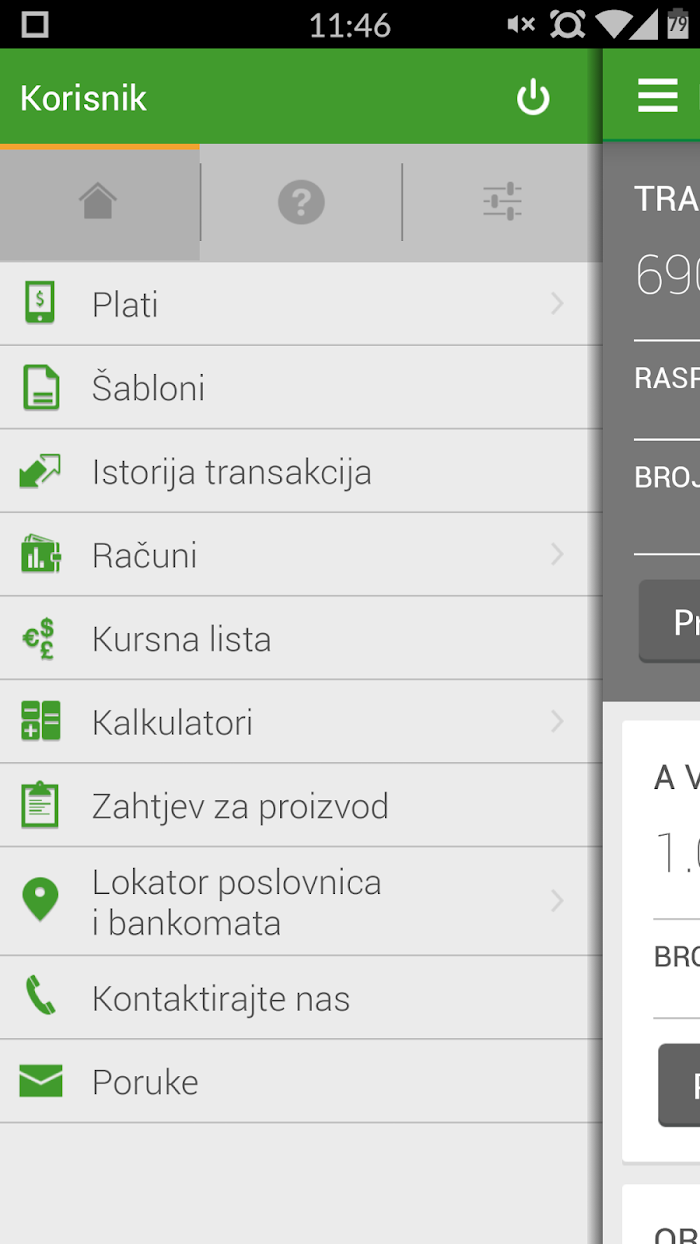
Task: Tap the Šabloni document icon
Action: tap(41, 387)
